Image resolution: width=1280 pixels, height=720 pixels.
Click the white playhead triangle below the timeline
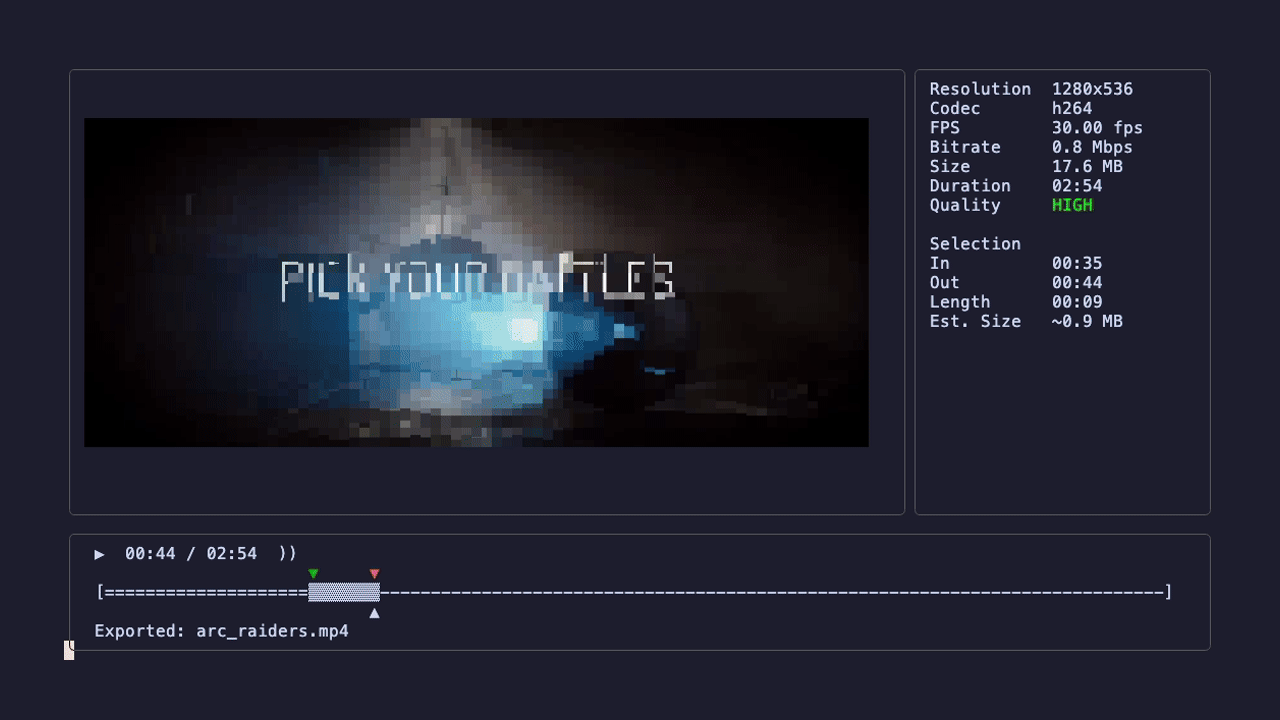374,613
